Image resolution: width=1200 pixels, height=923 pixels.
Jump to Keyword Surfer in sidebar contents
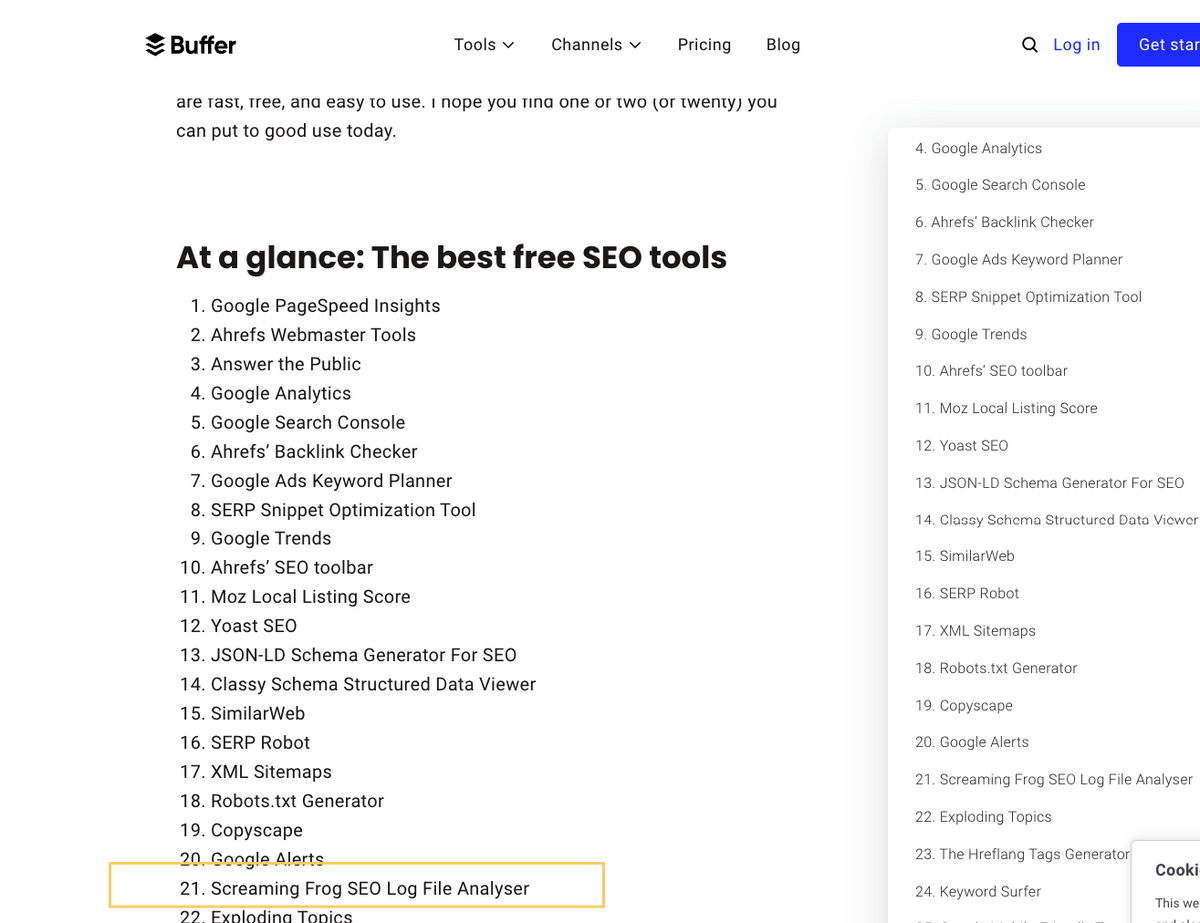tap(978, 891)
